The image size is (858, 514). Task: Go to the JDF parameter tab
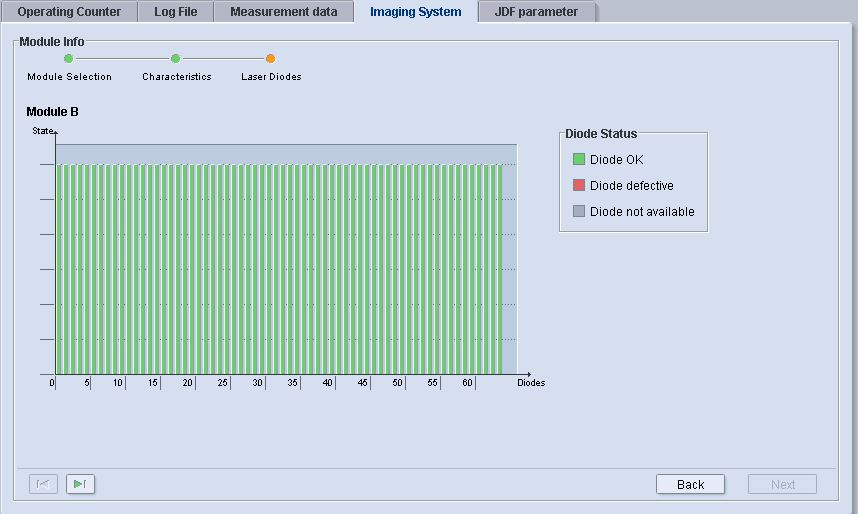(536, 12)
